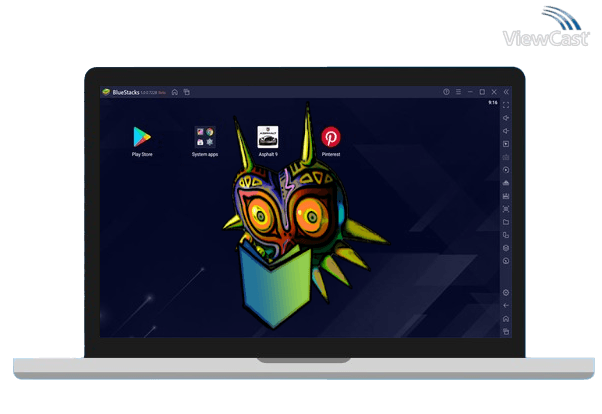Viewport: 602px width, 414px height.
Task: Open multi-instance manager stacked-layers icon
Action: [506, 248]
